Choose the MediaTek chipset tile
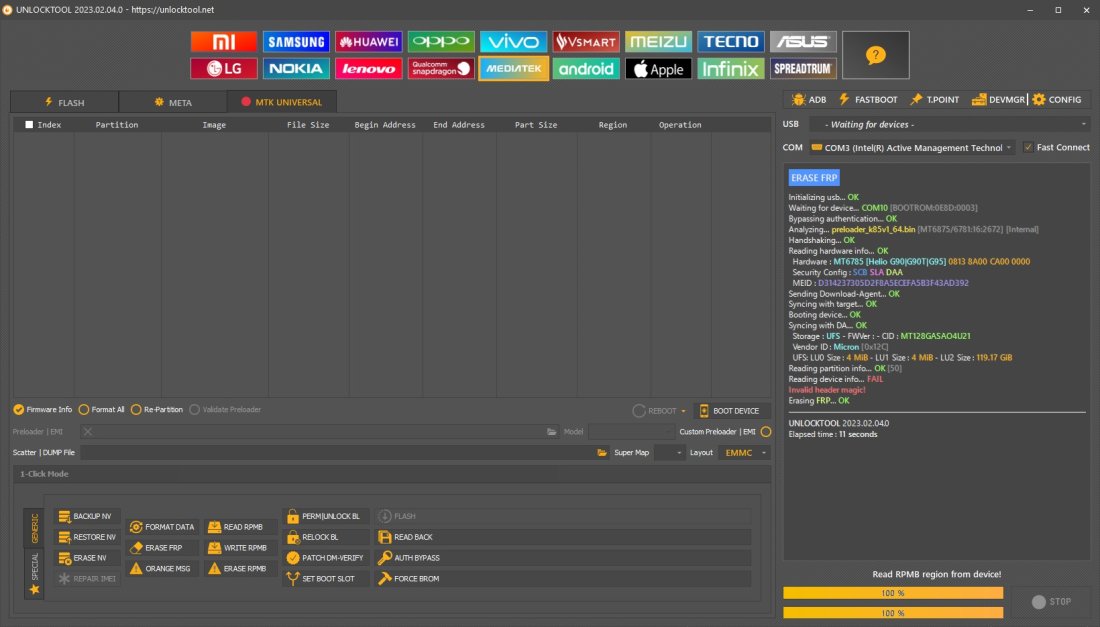Screen dimensions: 1100x627 514,69
